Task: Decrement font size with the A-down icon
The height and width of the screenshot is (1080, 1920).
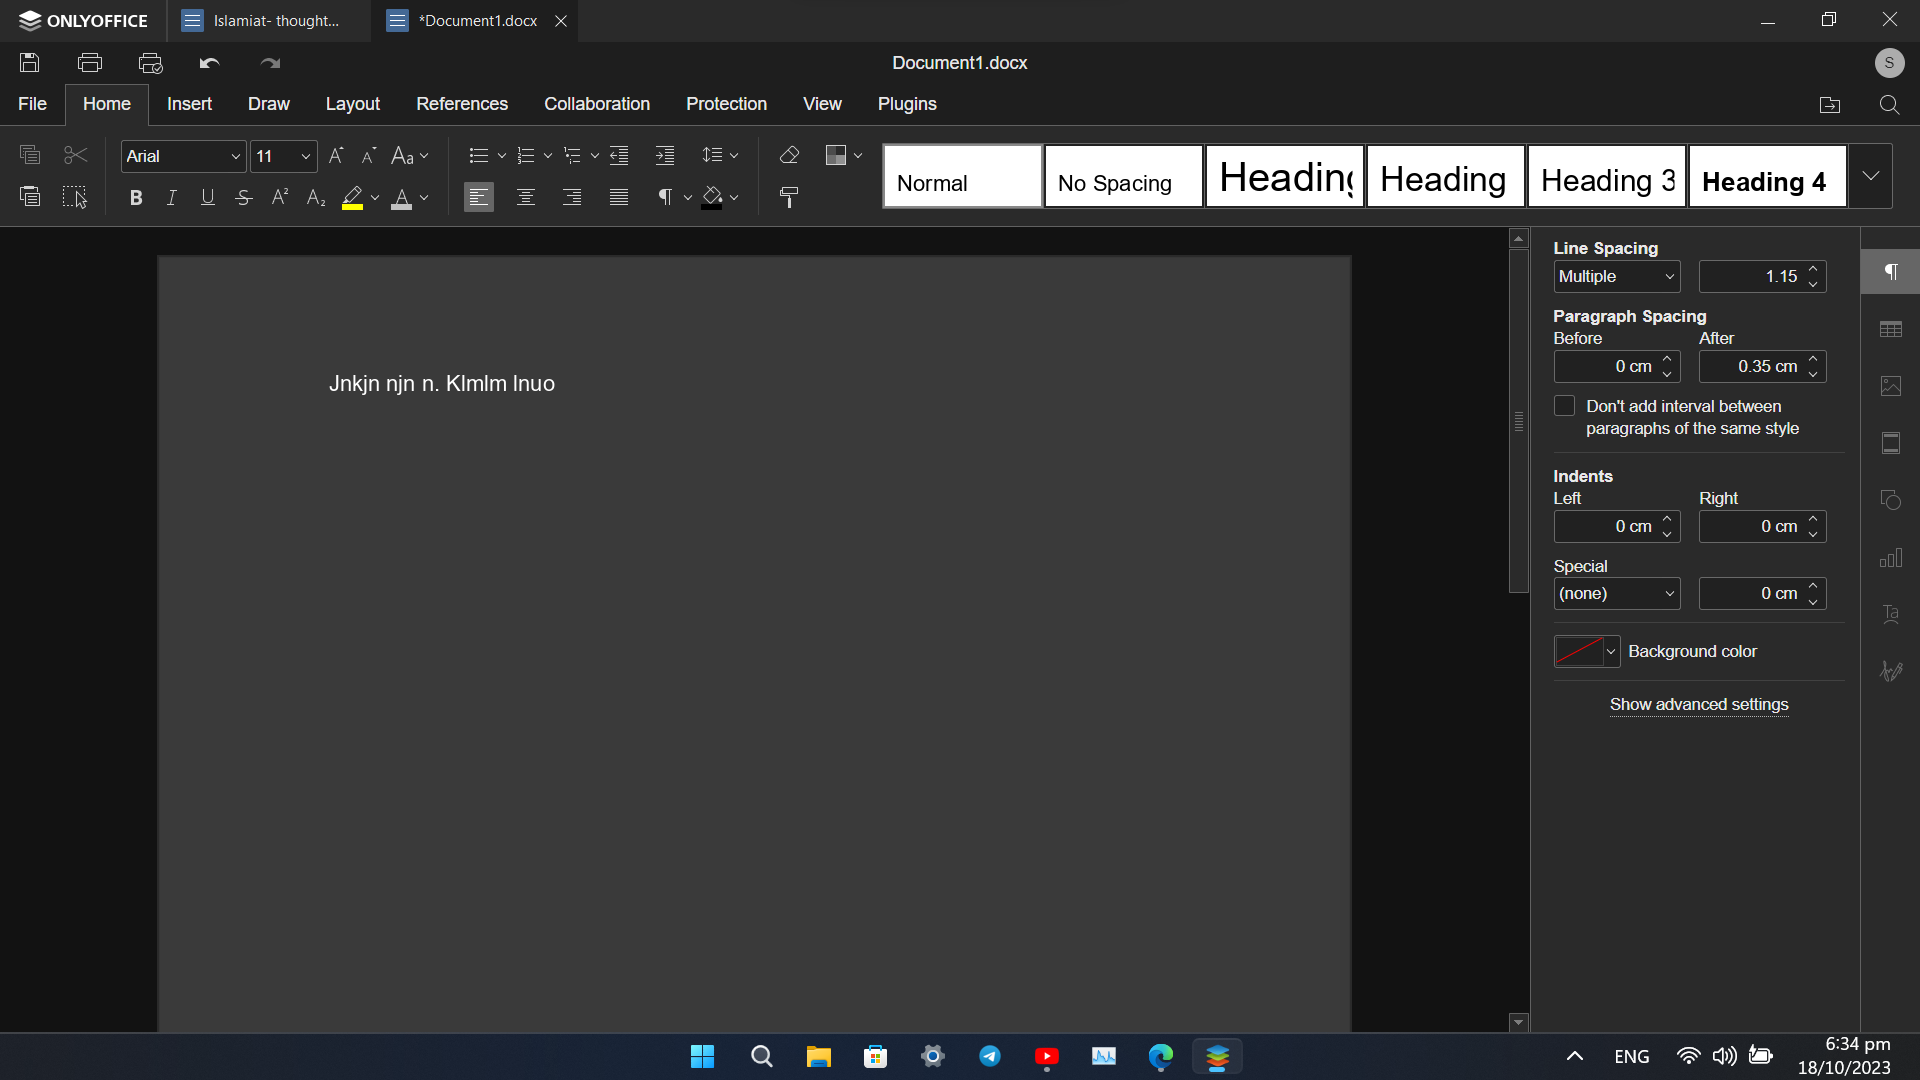Action: [368, 155]
